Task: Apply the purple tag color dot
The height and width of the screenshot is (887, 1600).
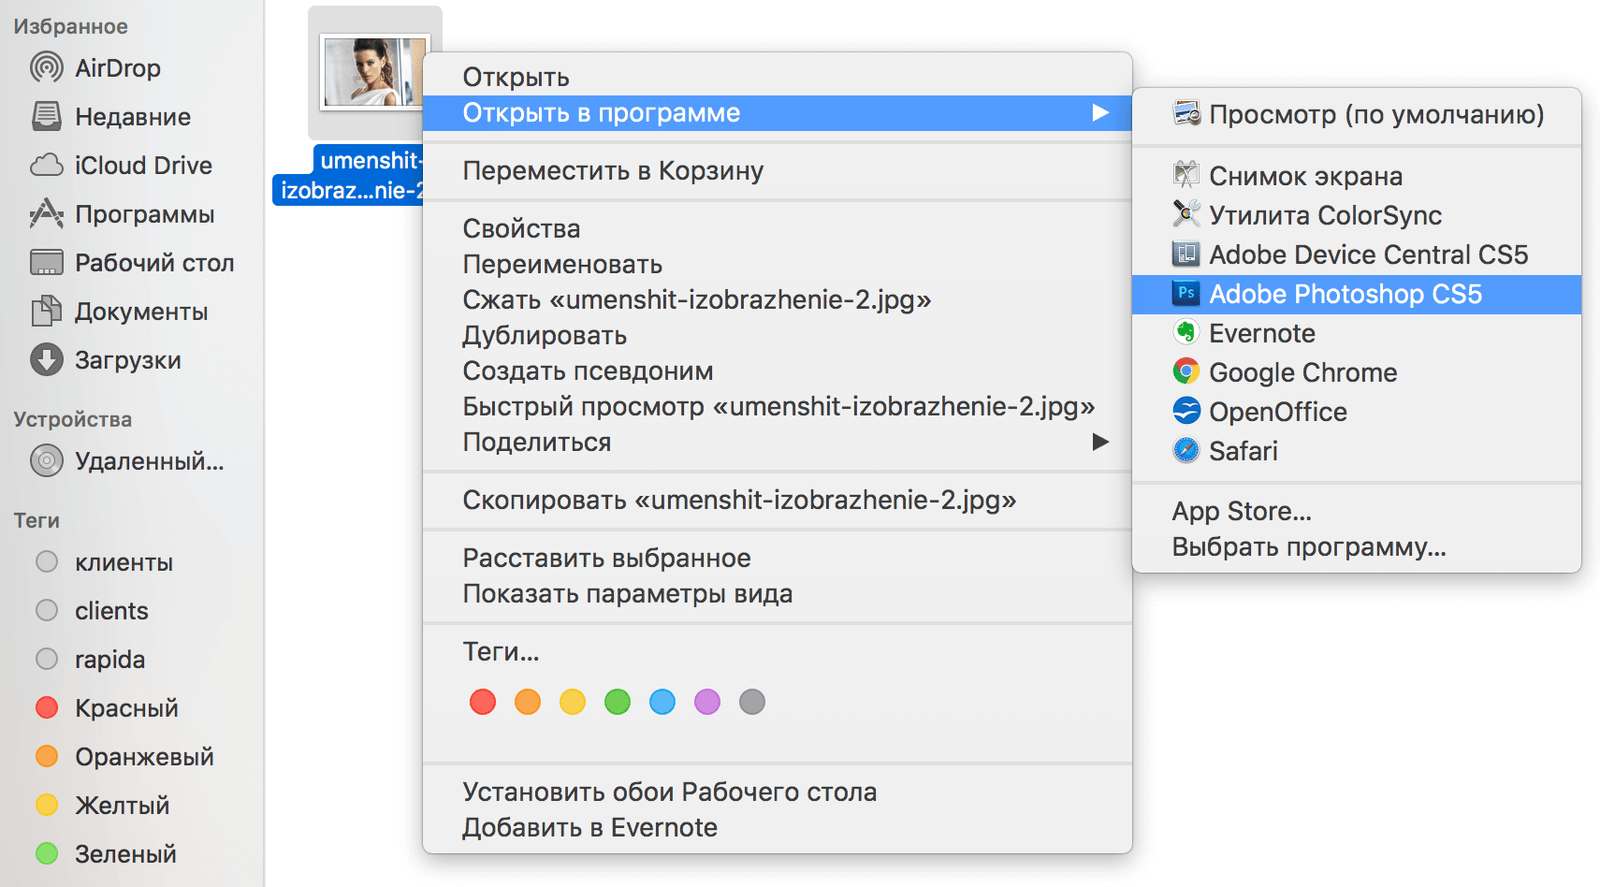Action: [x=707, y=702]
